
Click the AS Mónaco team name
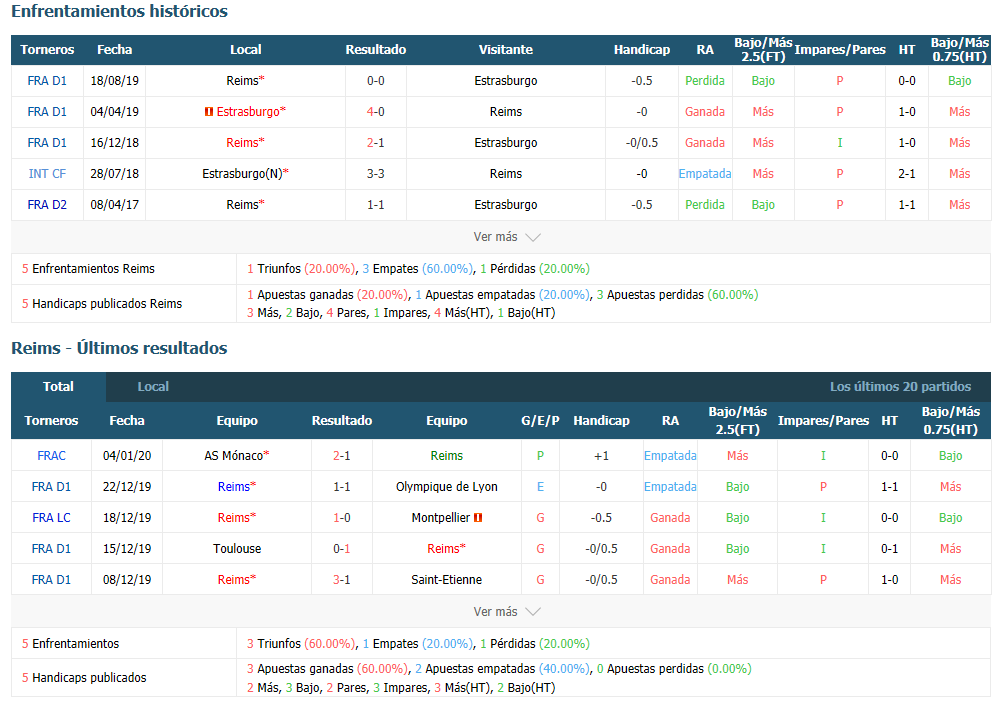pos(233,455)
